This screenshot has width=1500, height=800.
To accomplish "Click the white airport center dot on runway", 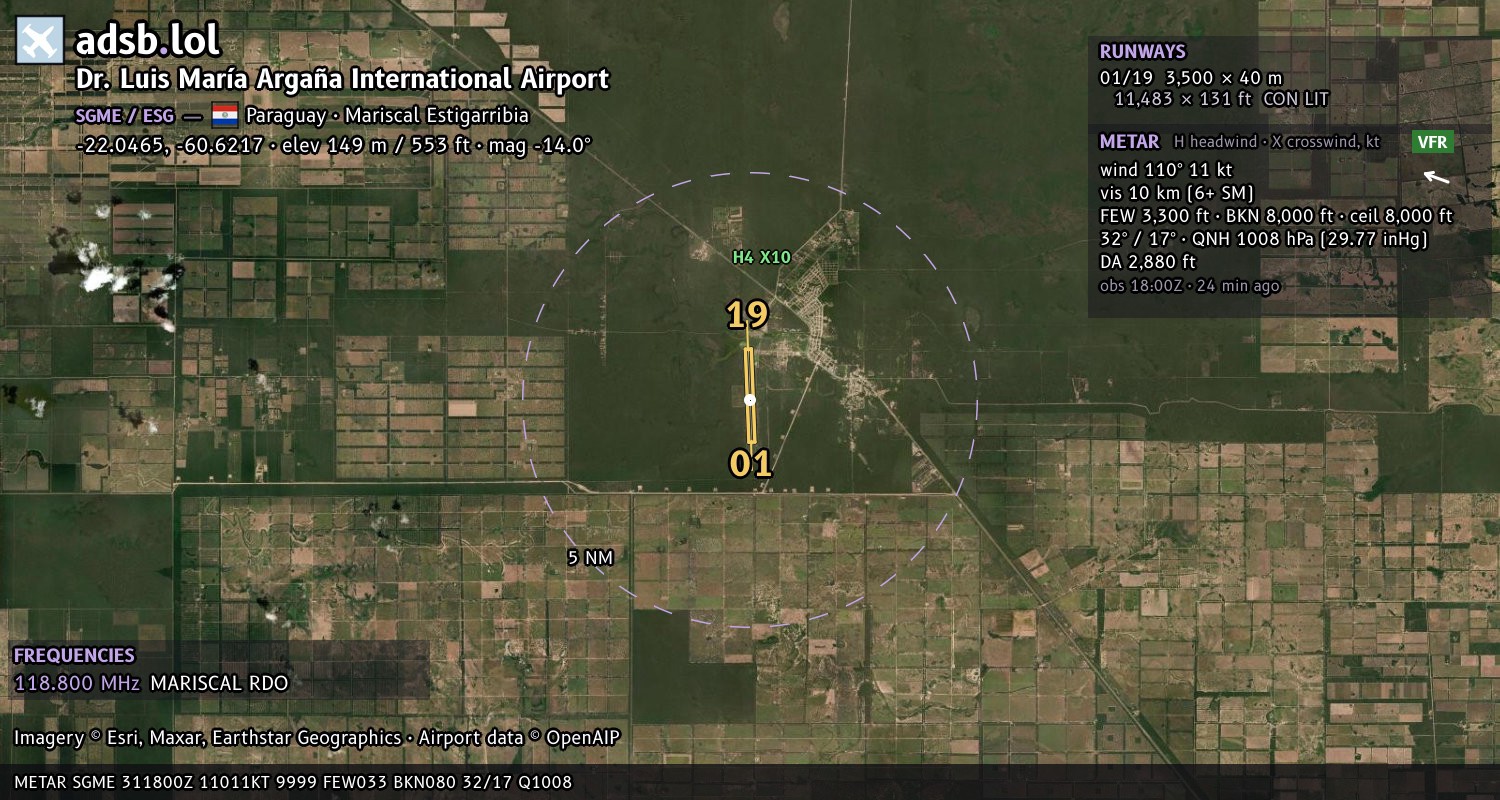I will [x=750, y=400].
